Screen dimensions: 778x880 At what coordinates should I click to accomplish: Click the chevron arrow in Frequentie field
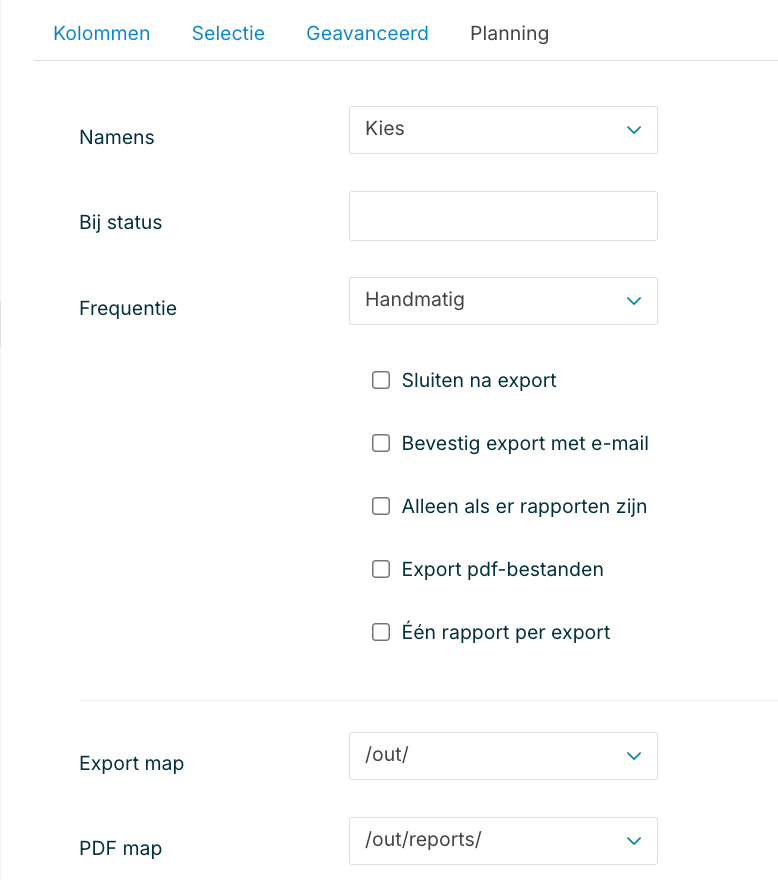[633, 301]
